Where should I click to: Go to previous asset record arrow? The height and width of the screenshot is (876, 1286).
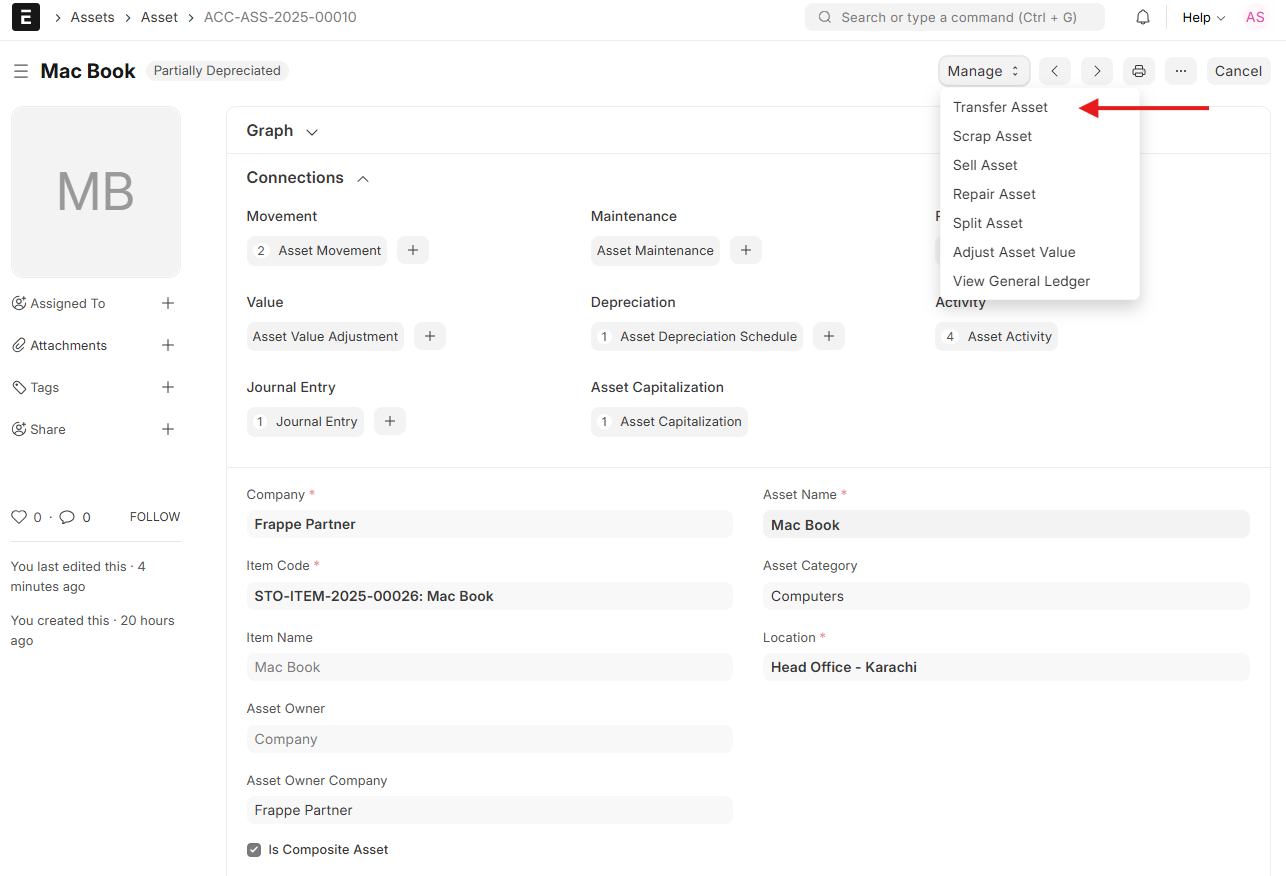click(x=1054, y=71)
